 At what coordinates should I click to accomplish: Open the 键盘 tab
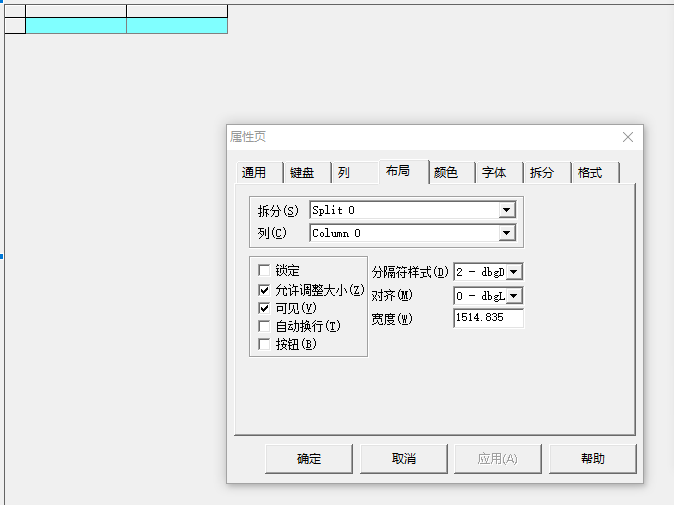(307, 173)
